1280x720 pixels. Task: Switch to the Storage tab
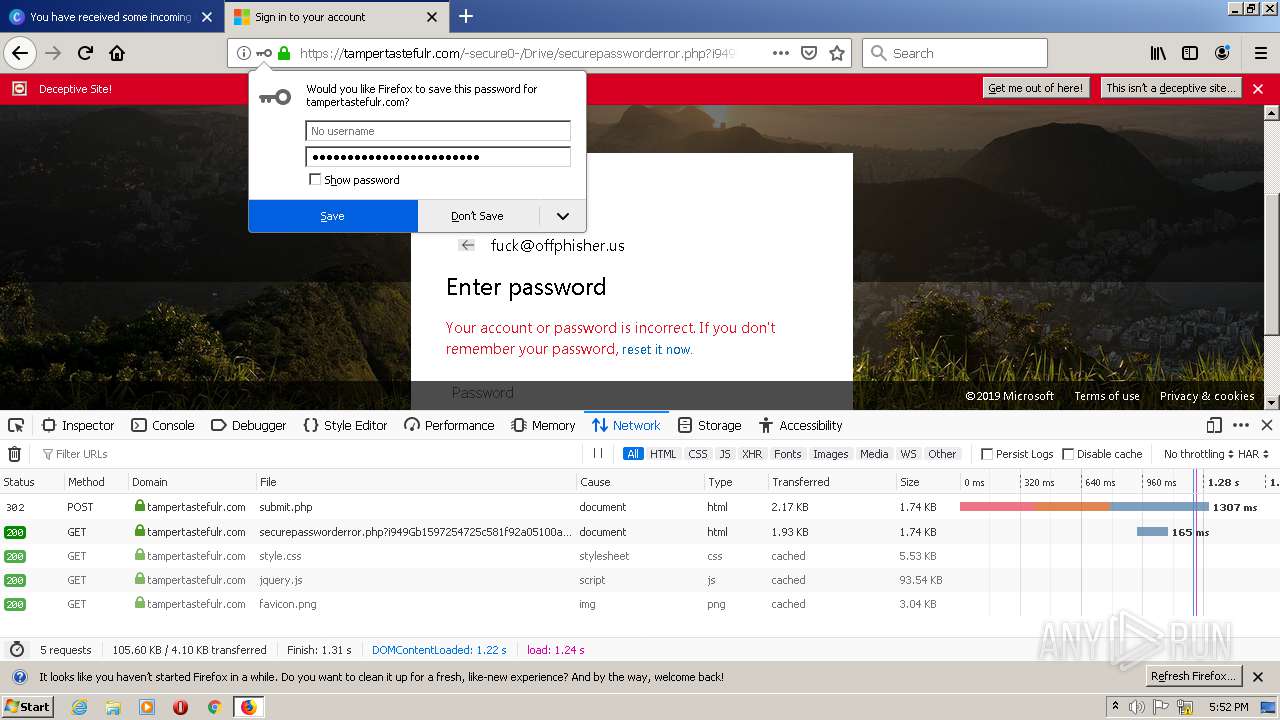pyautogui.click(x=709, y=425)
